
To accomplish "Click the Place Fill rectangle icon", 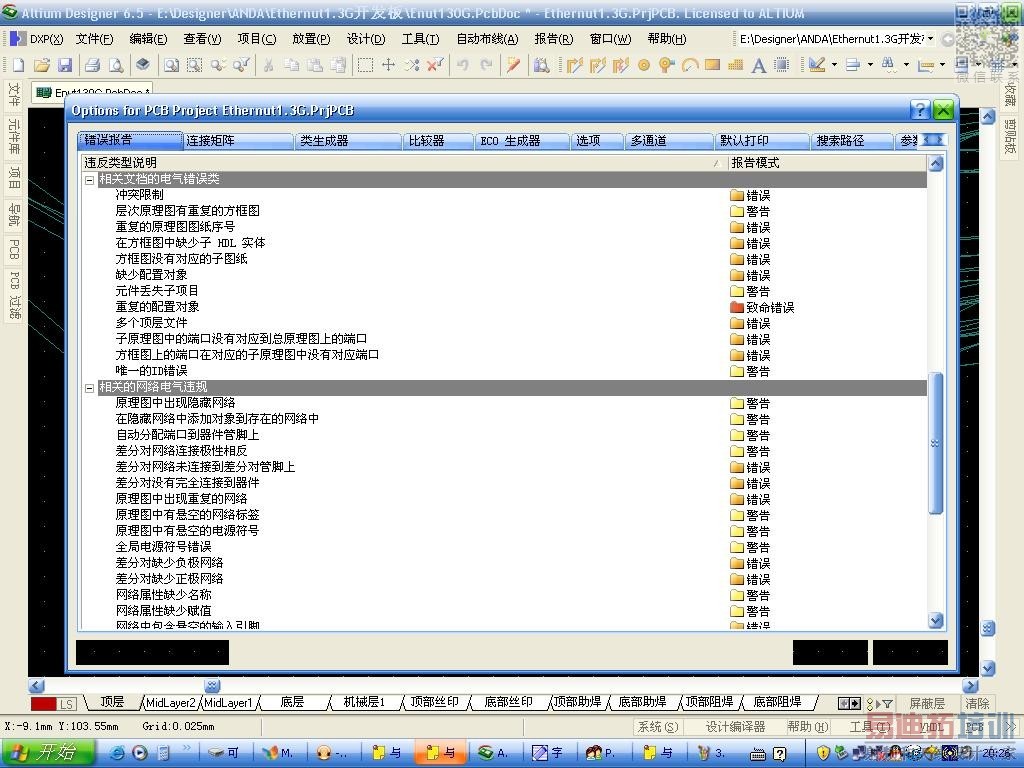I will (712, 65).
